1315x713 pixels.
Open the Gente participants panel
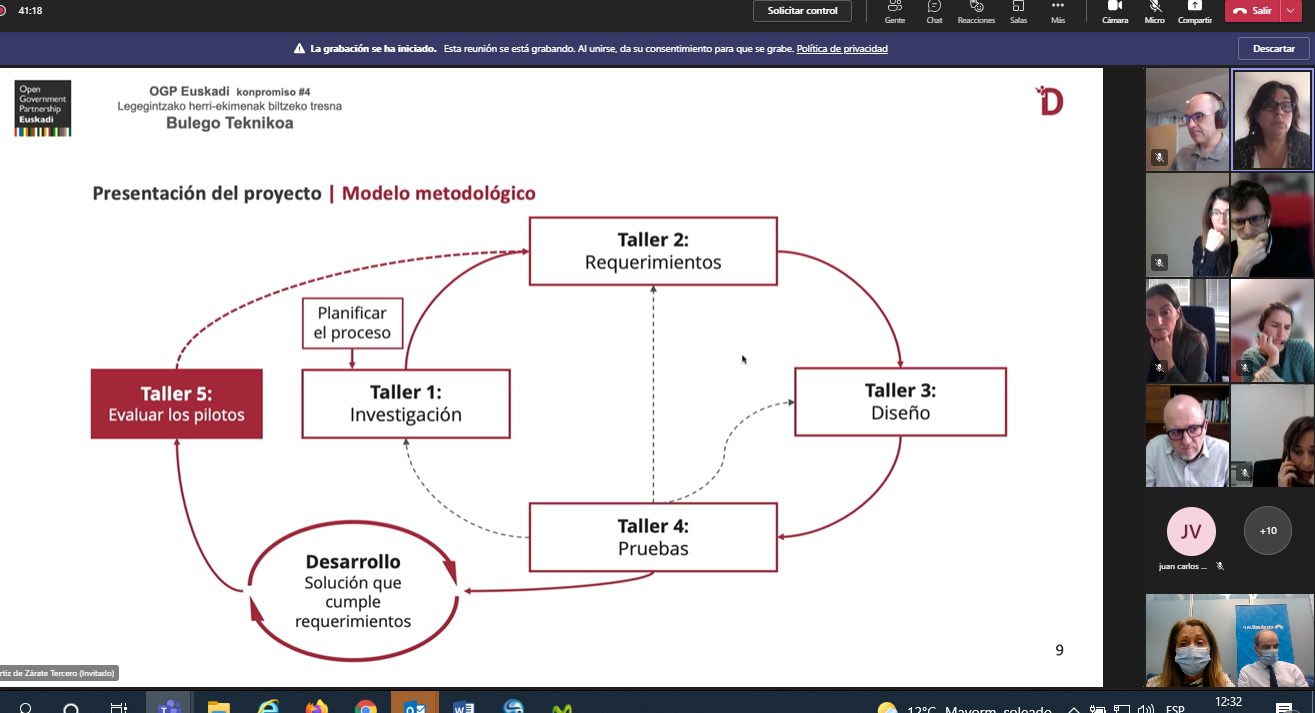click(894, 10)
